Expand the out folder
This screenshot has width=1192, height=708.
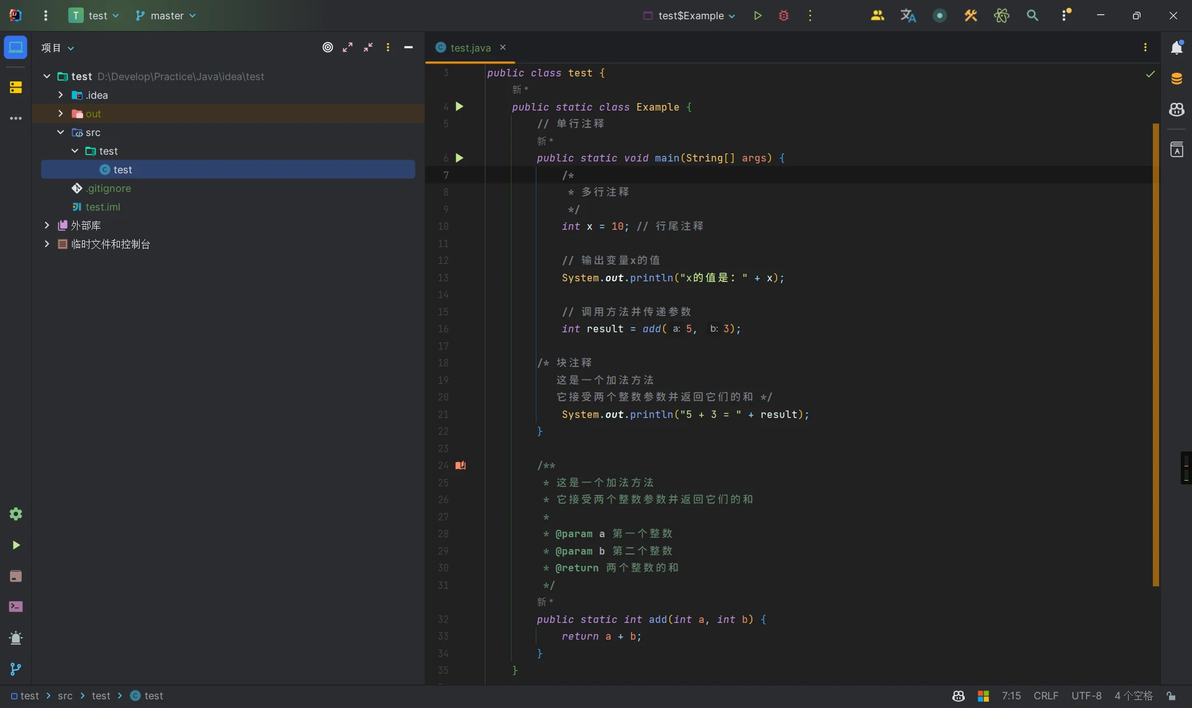click(x=61, y=113)
